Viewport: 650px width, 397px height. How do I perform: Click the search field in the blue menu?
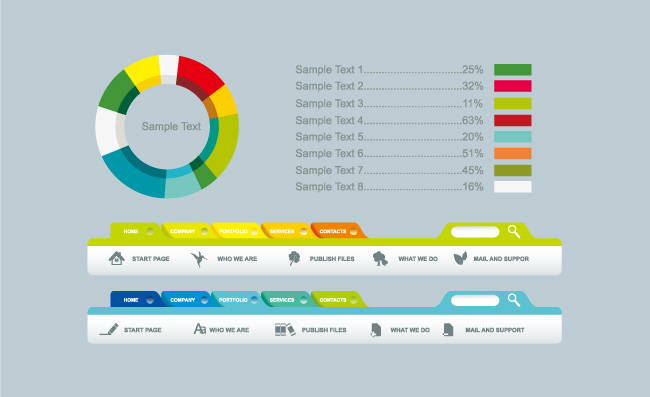click(475, 300)
